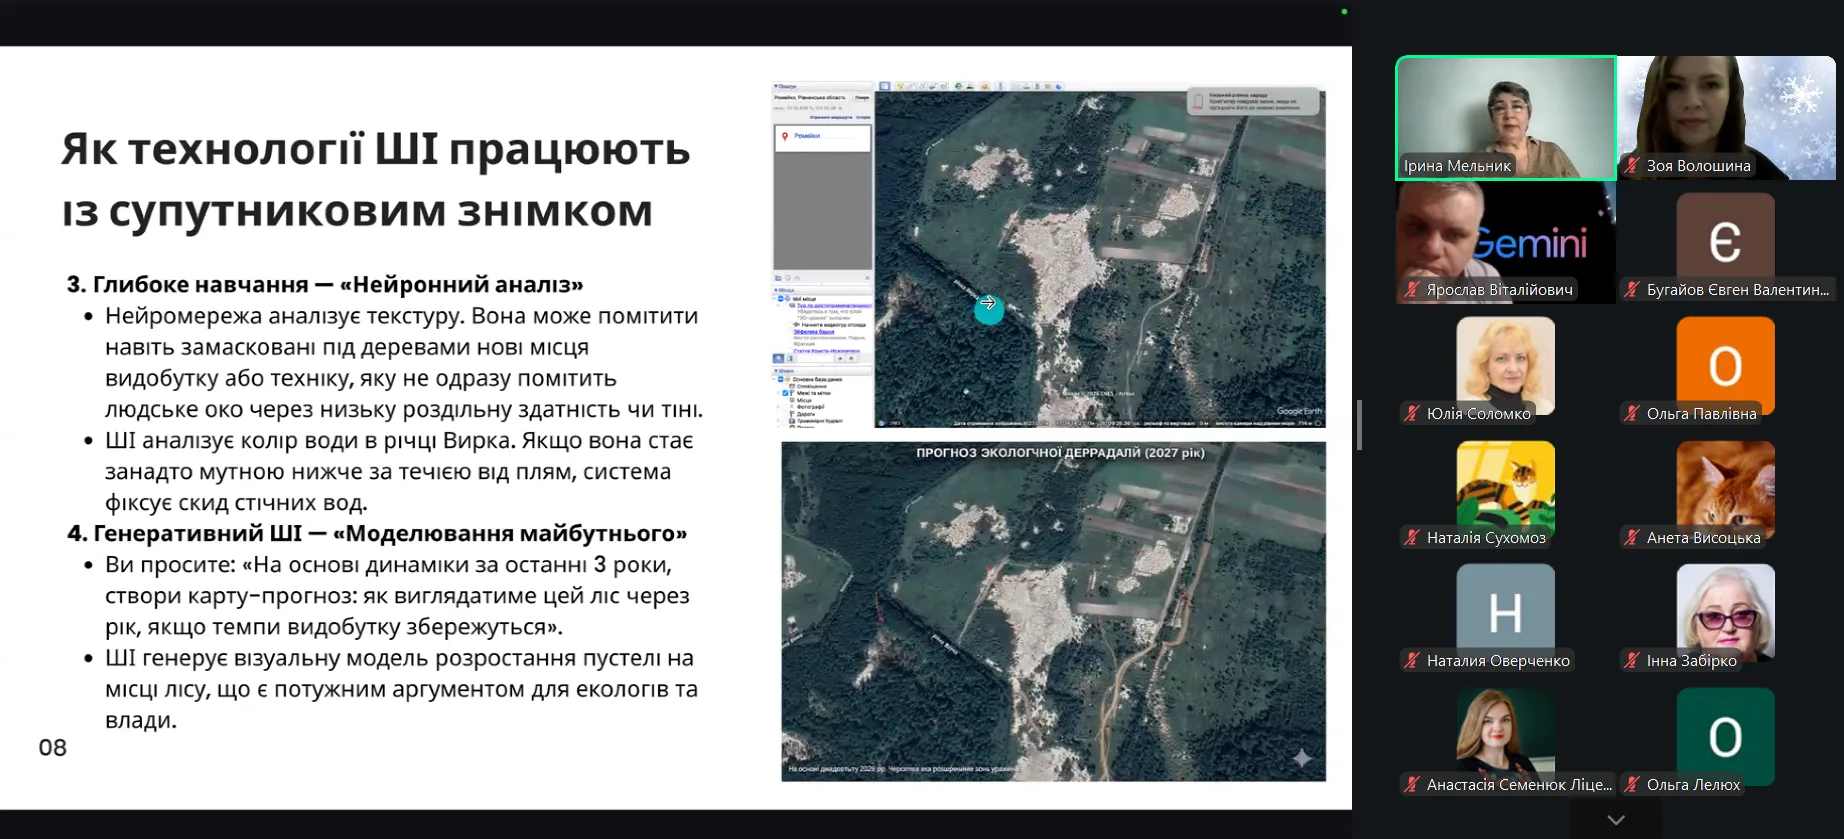This screenshot has height=839, width=1844.
Task: Click the Ромейки, Рівненська область search field
Action: click(811, 98)
